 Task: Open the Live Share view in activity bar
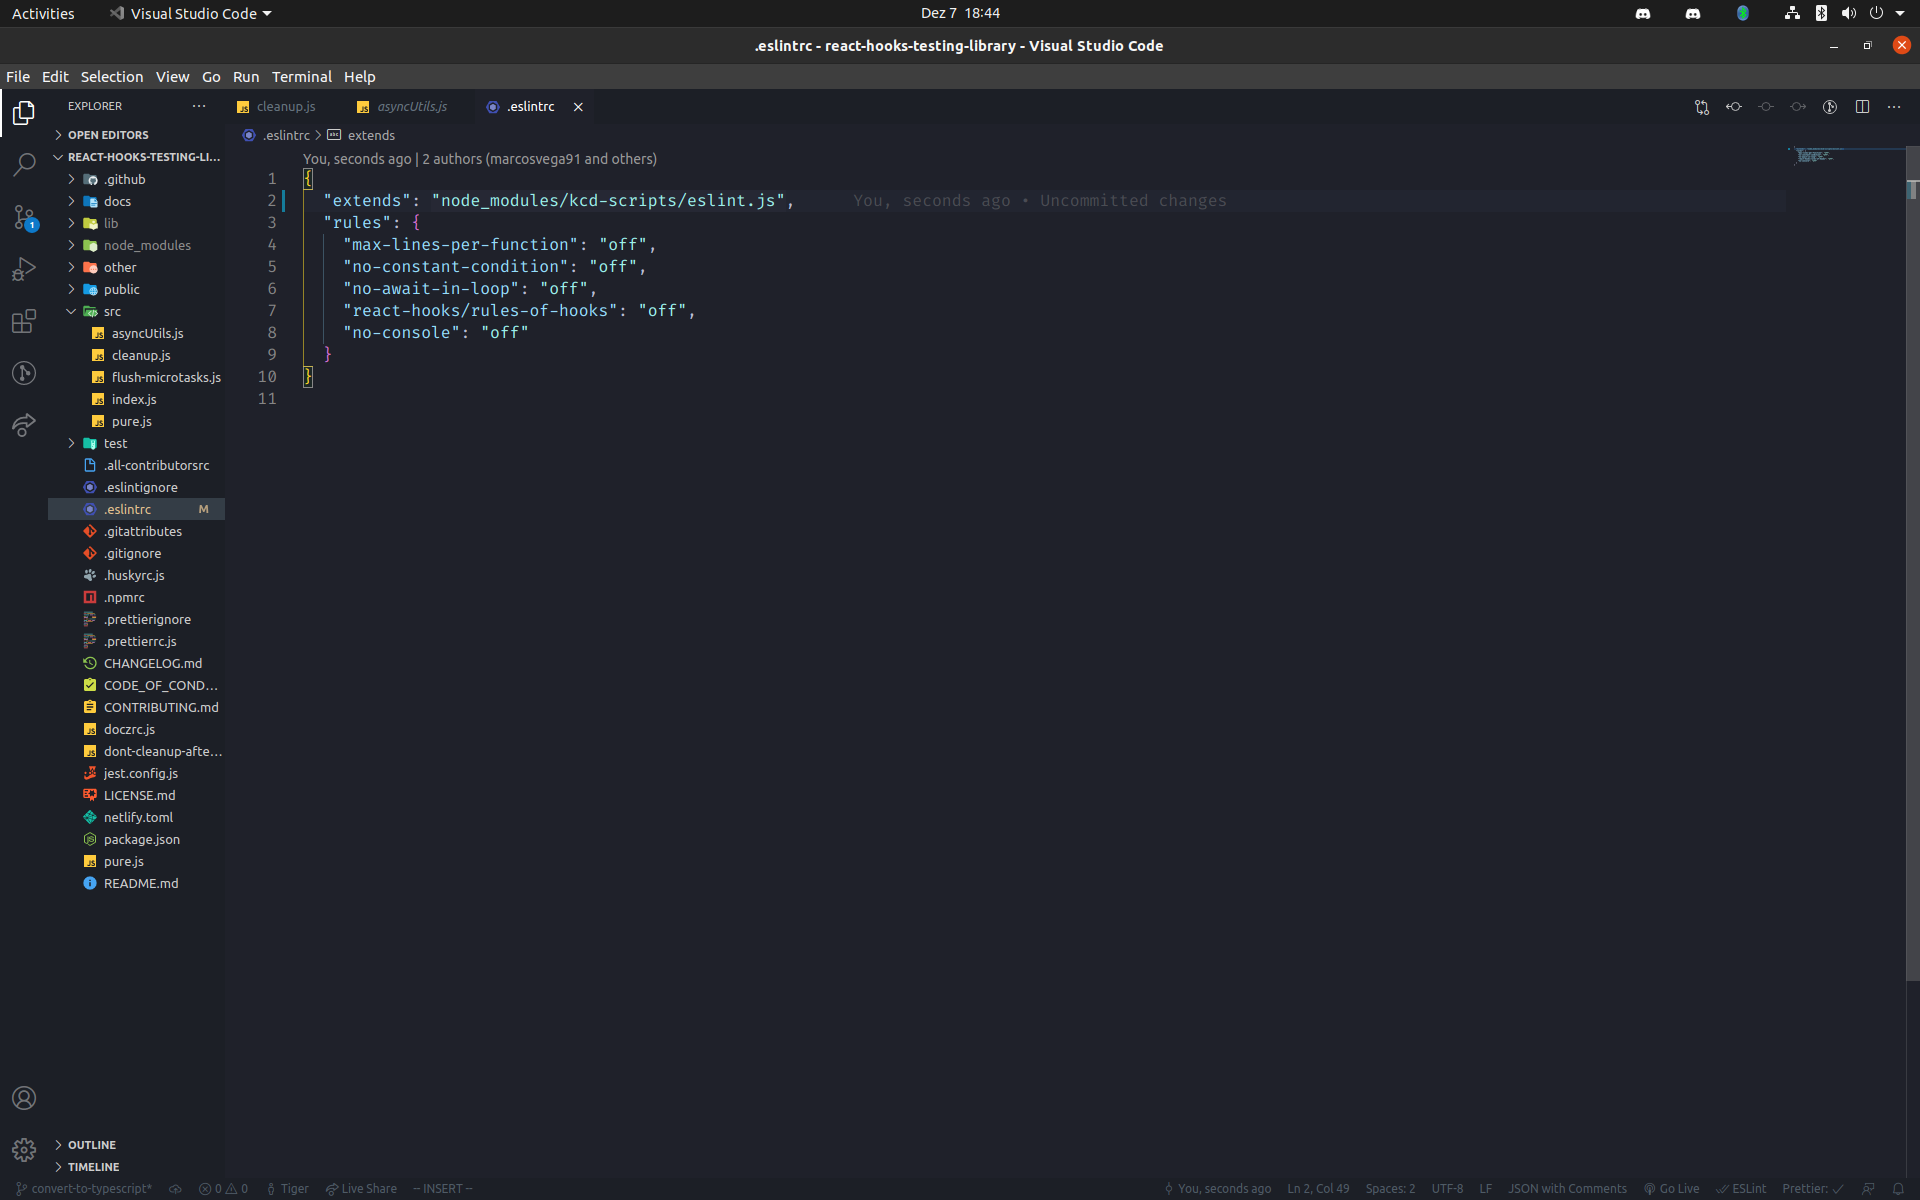(x=24, y=425)
